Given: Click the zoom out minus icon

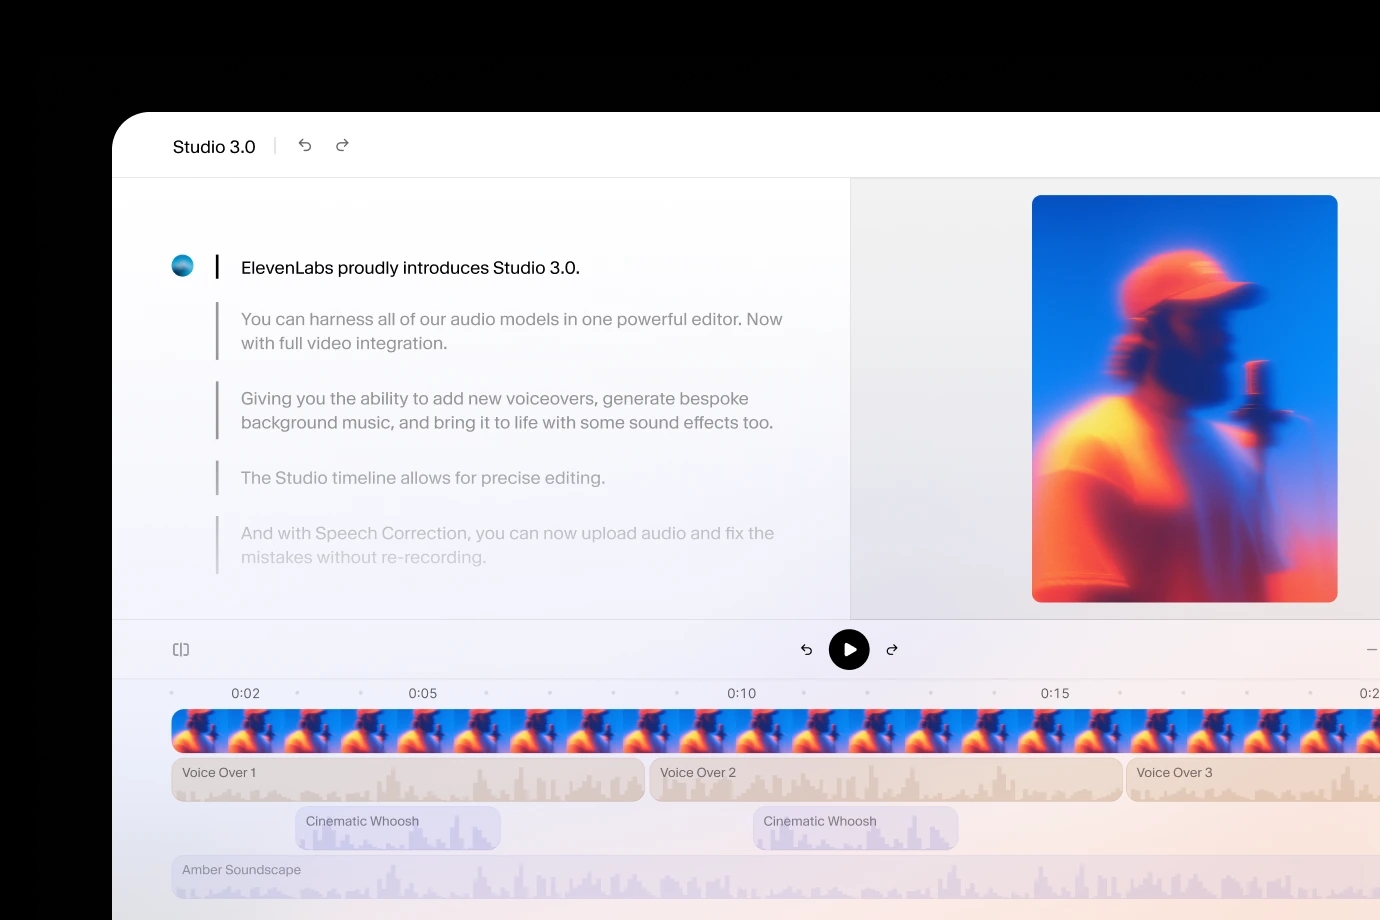Looking at the screenshot, I should click(x=1372, y=650).
